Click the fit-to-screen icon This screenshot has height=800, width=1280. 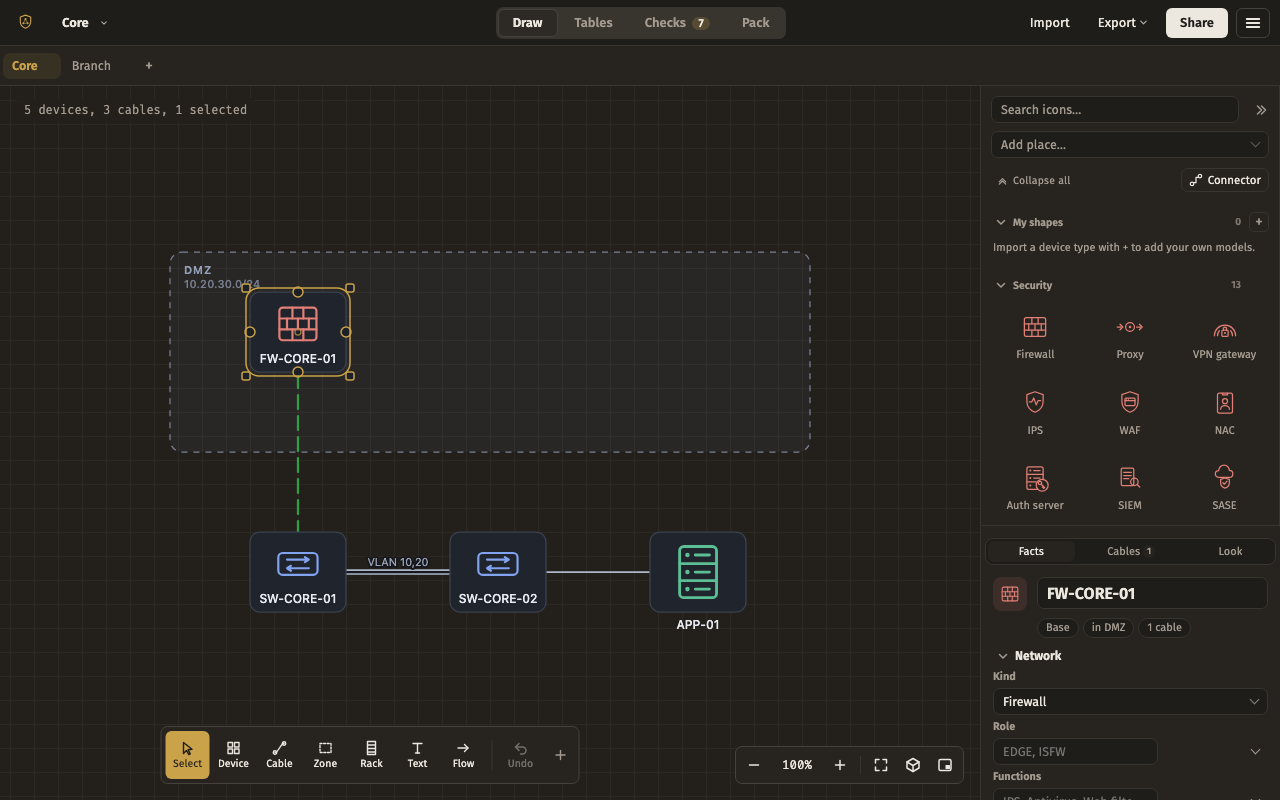pos(881,765)
